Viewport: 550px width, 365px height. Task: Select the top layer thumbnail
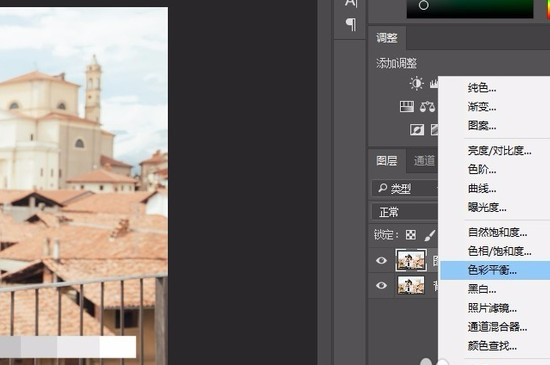411,260
